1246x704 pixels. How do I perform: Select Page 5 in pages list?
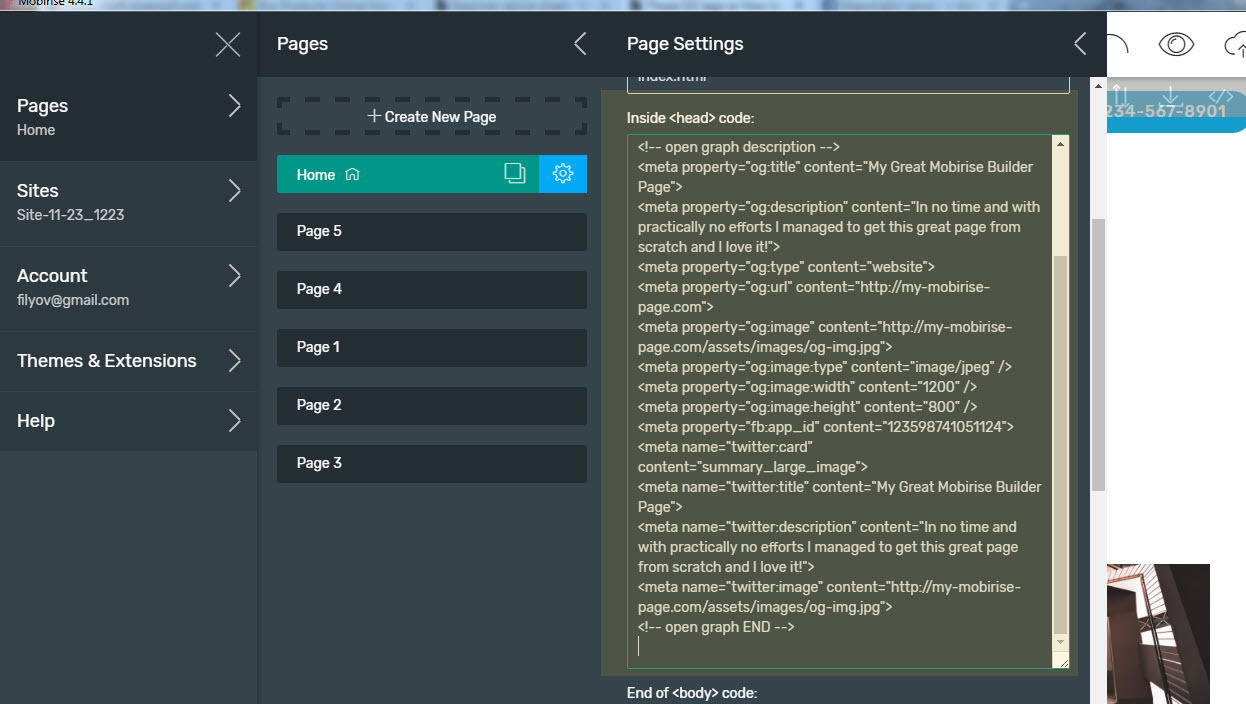(x=432, y=231)
